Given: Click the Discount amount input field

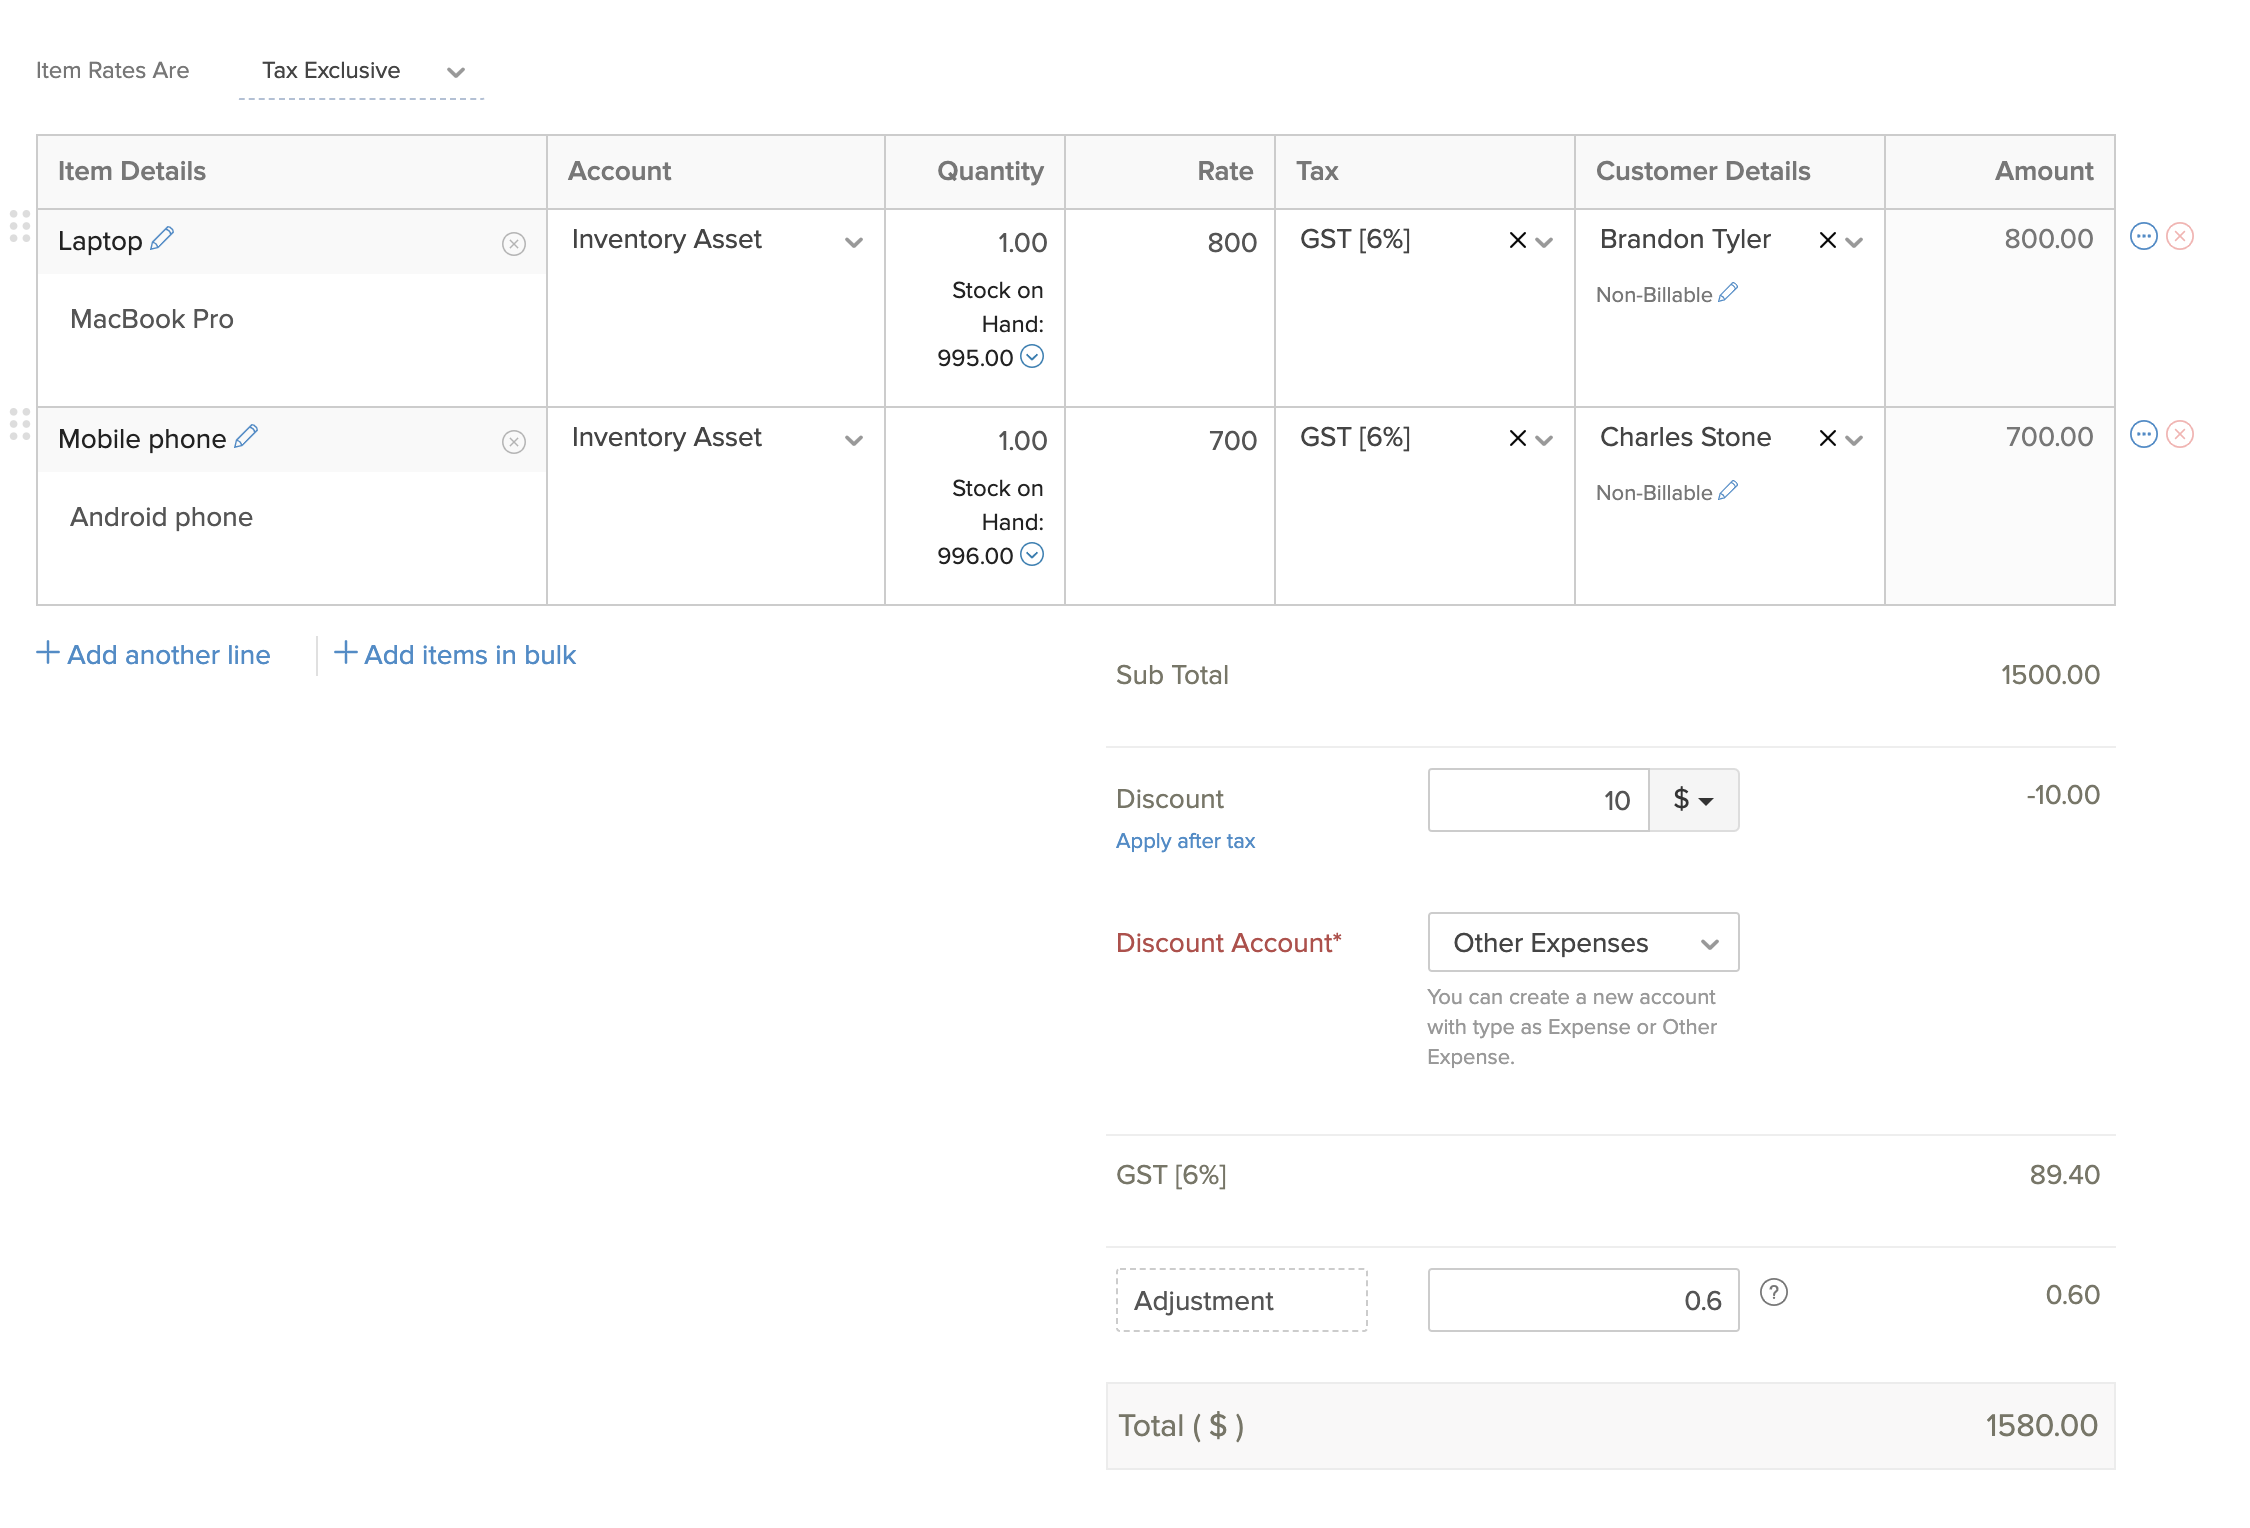Looking at the screenshot, I should pos(1538,800).
